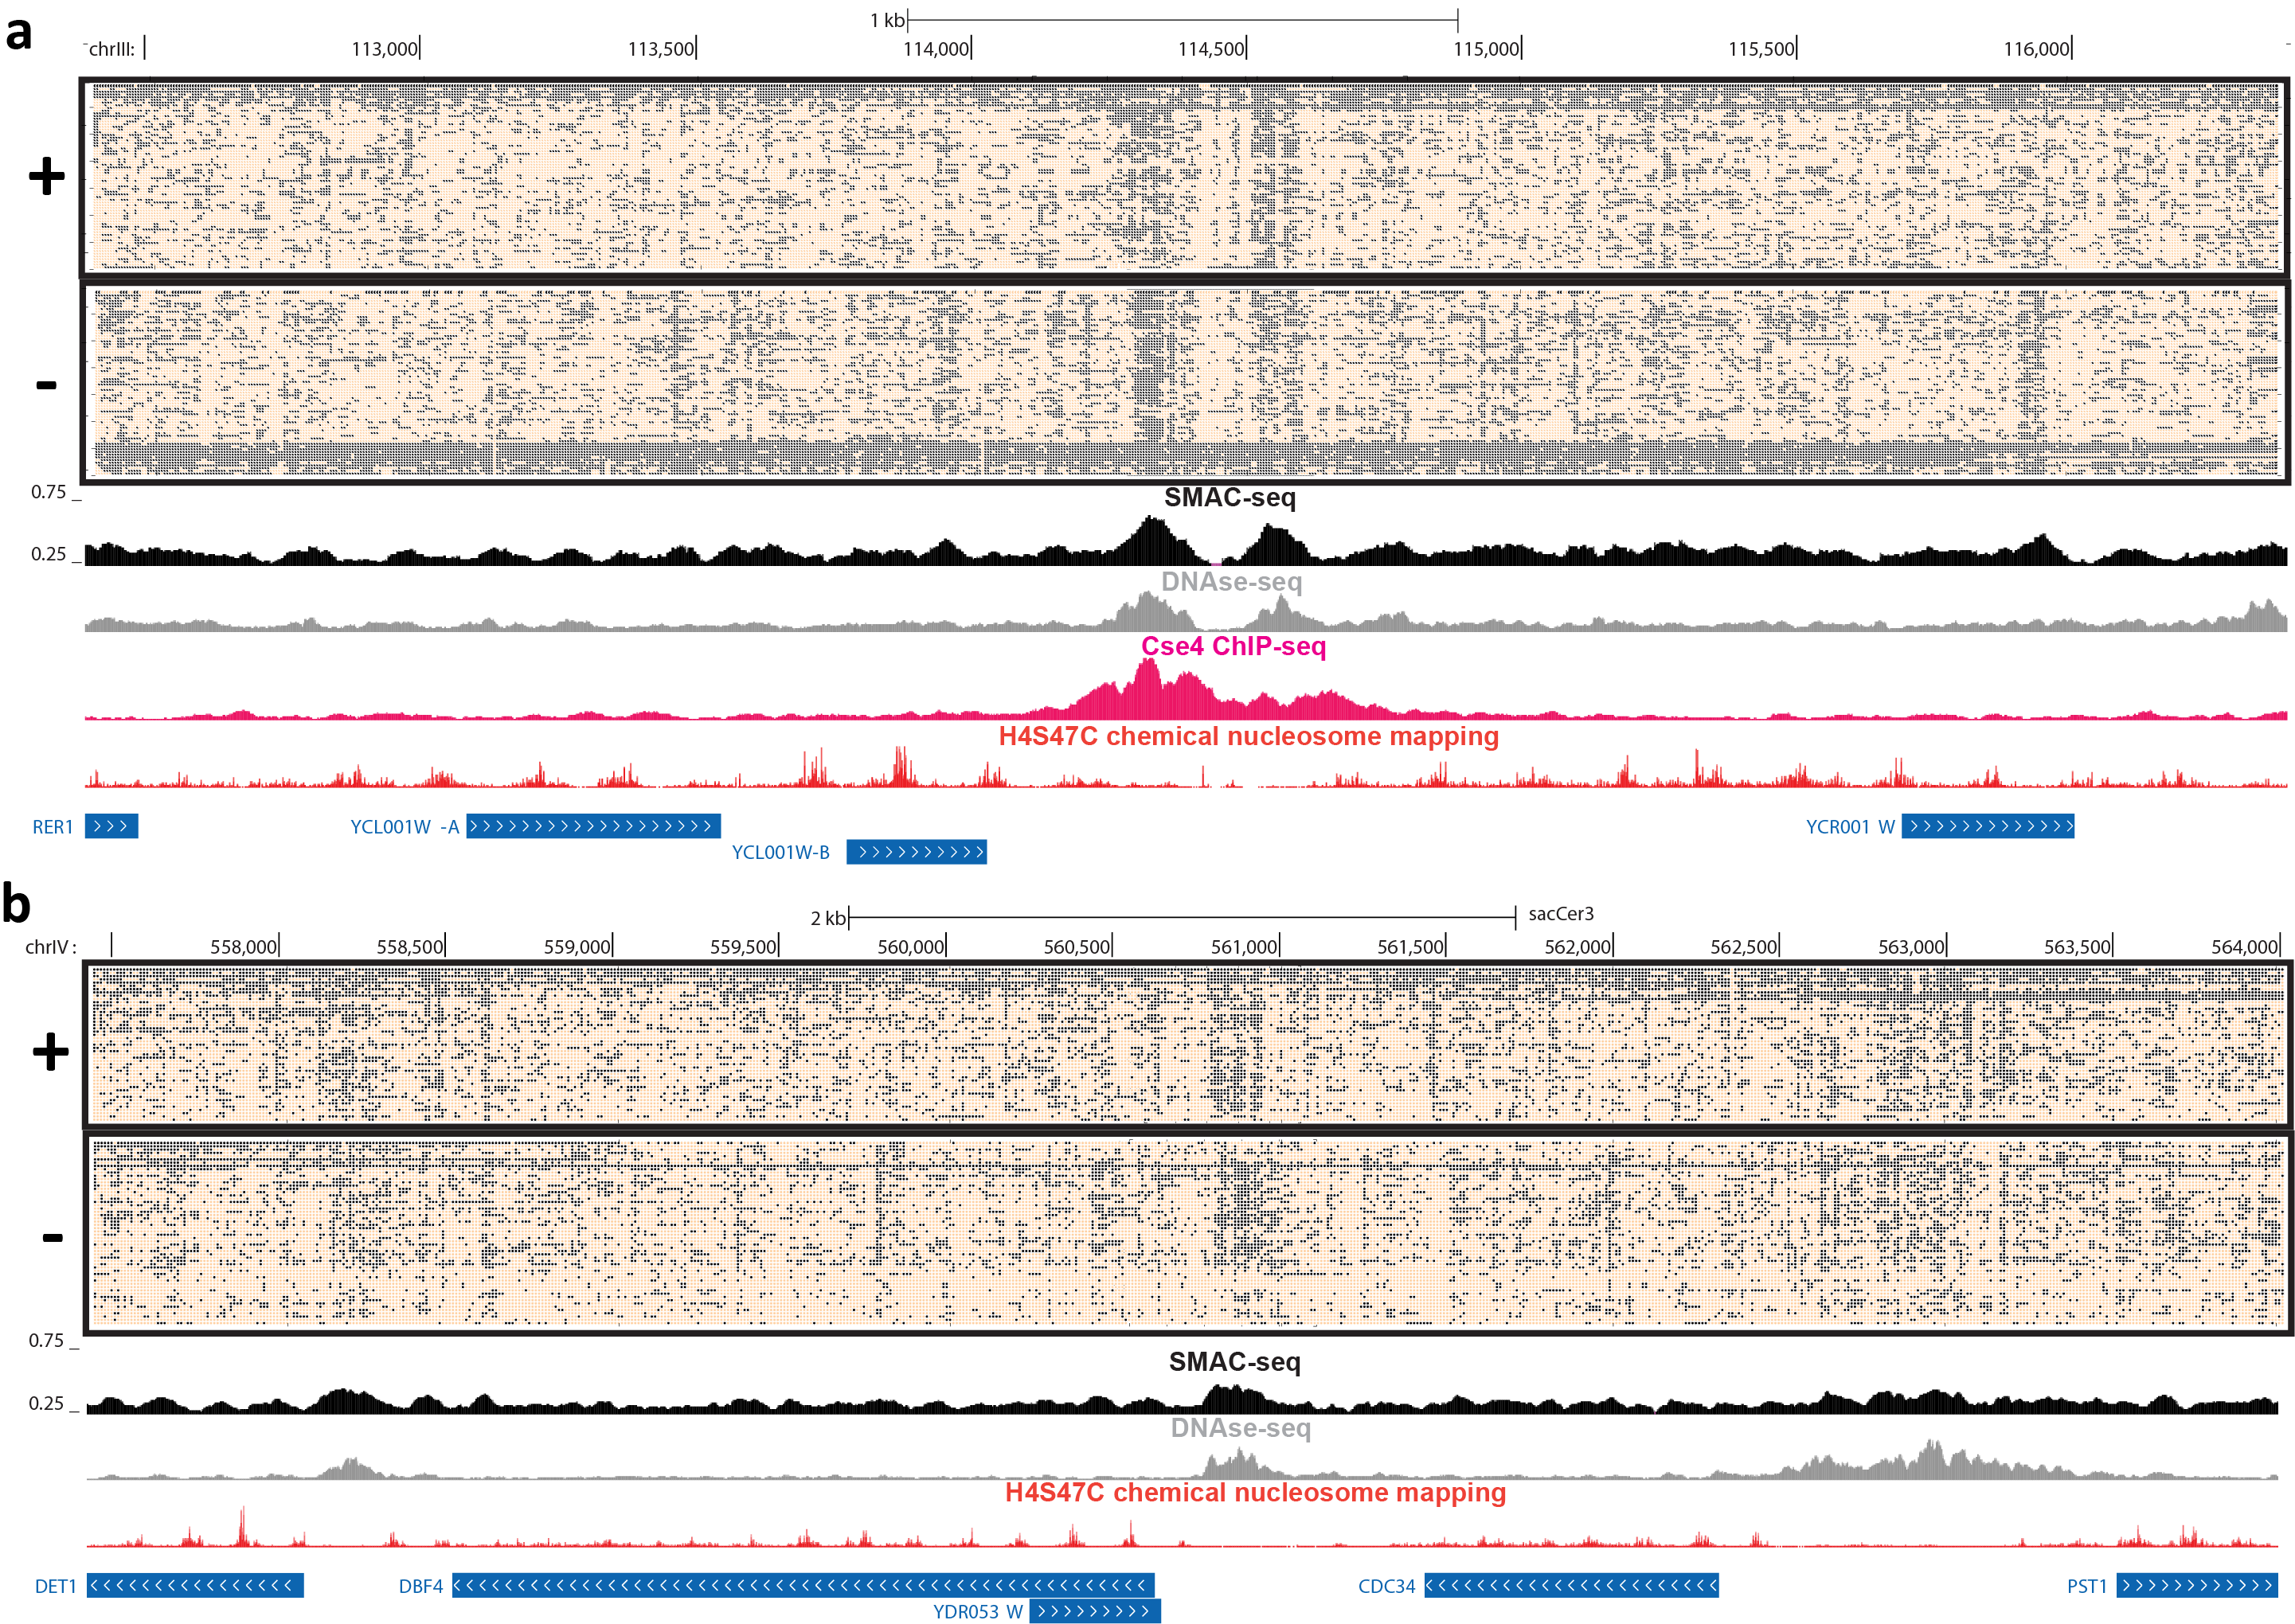Click the 114,000 position marker on chrIII ruler
The width and height of the screenshot is (2295, 1624).
pyautogui.click(x=936, y=49)
